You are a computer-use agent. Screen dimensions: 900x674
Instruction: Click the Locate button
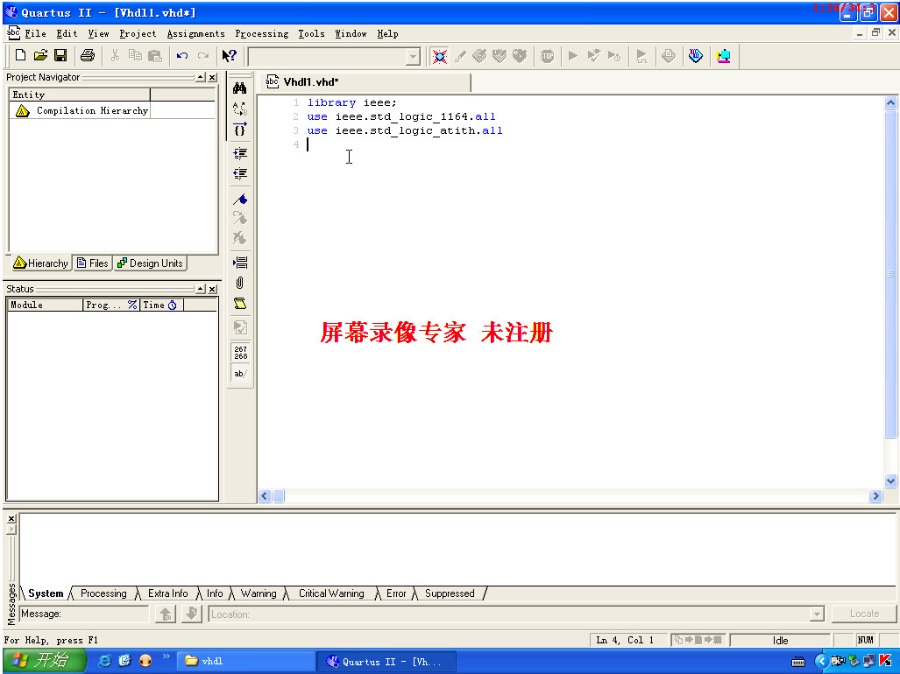point(864,614)
